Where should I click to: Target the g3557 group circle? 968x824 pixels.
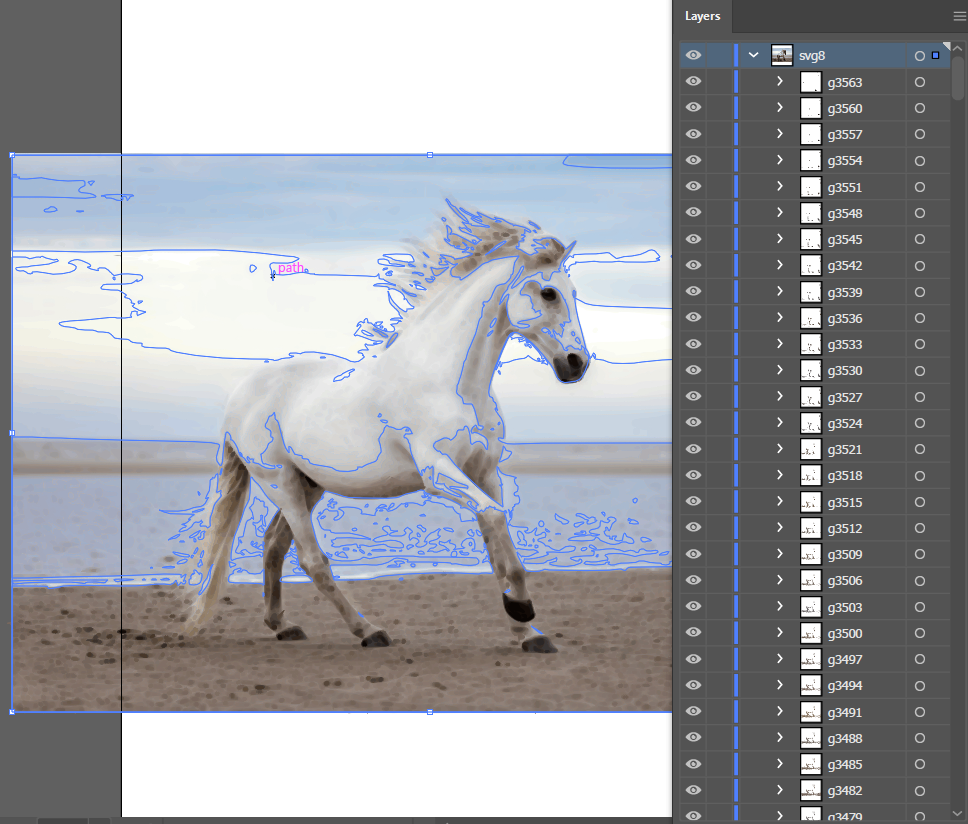tap(920, 134)
